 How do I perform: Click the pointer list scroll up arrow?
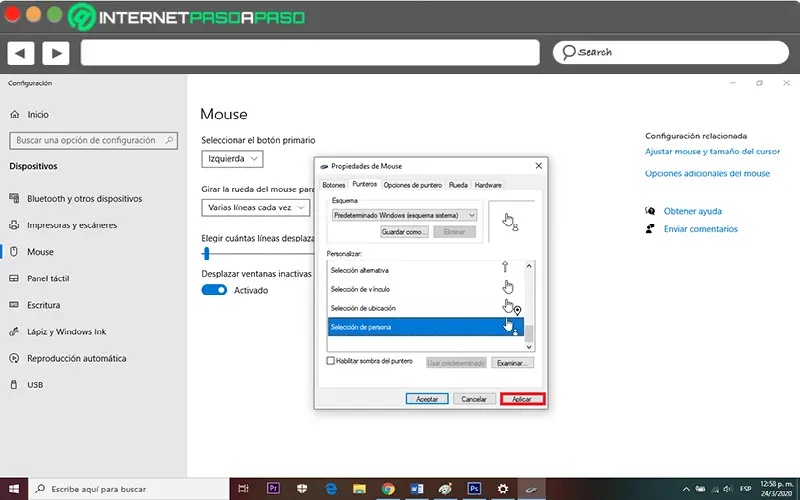(529, 266)
